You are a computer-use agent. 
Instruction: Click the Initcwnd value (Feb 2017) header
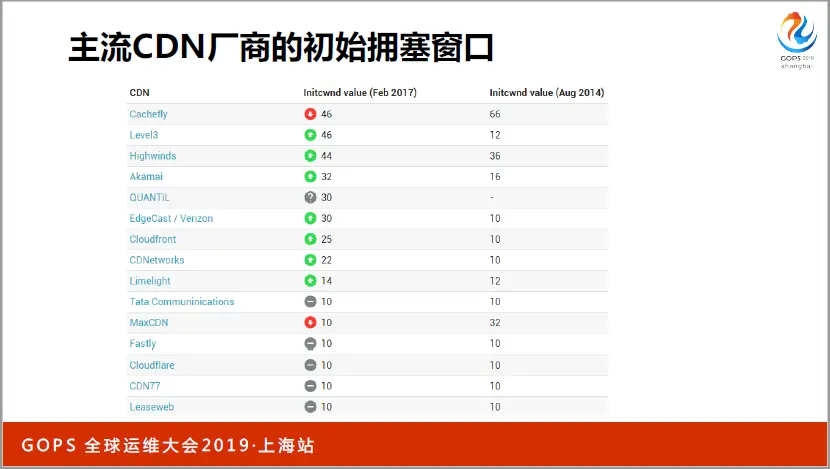(x=360, y=93)
